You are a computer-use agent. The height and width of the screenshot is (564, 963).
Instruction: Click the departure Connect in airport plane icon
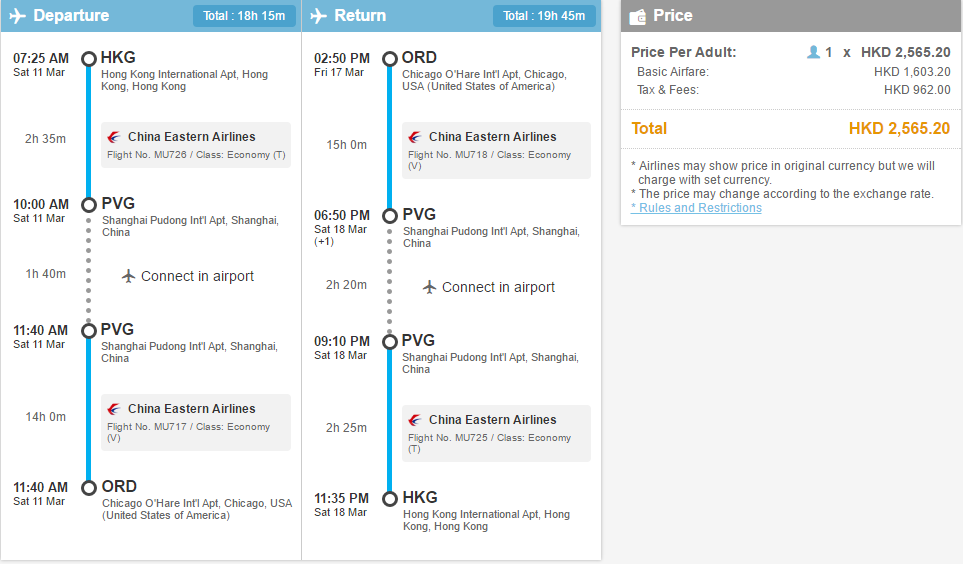128,276
